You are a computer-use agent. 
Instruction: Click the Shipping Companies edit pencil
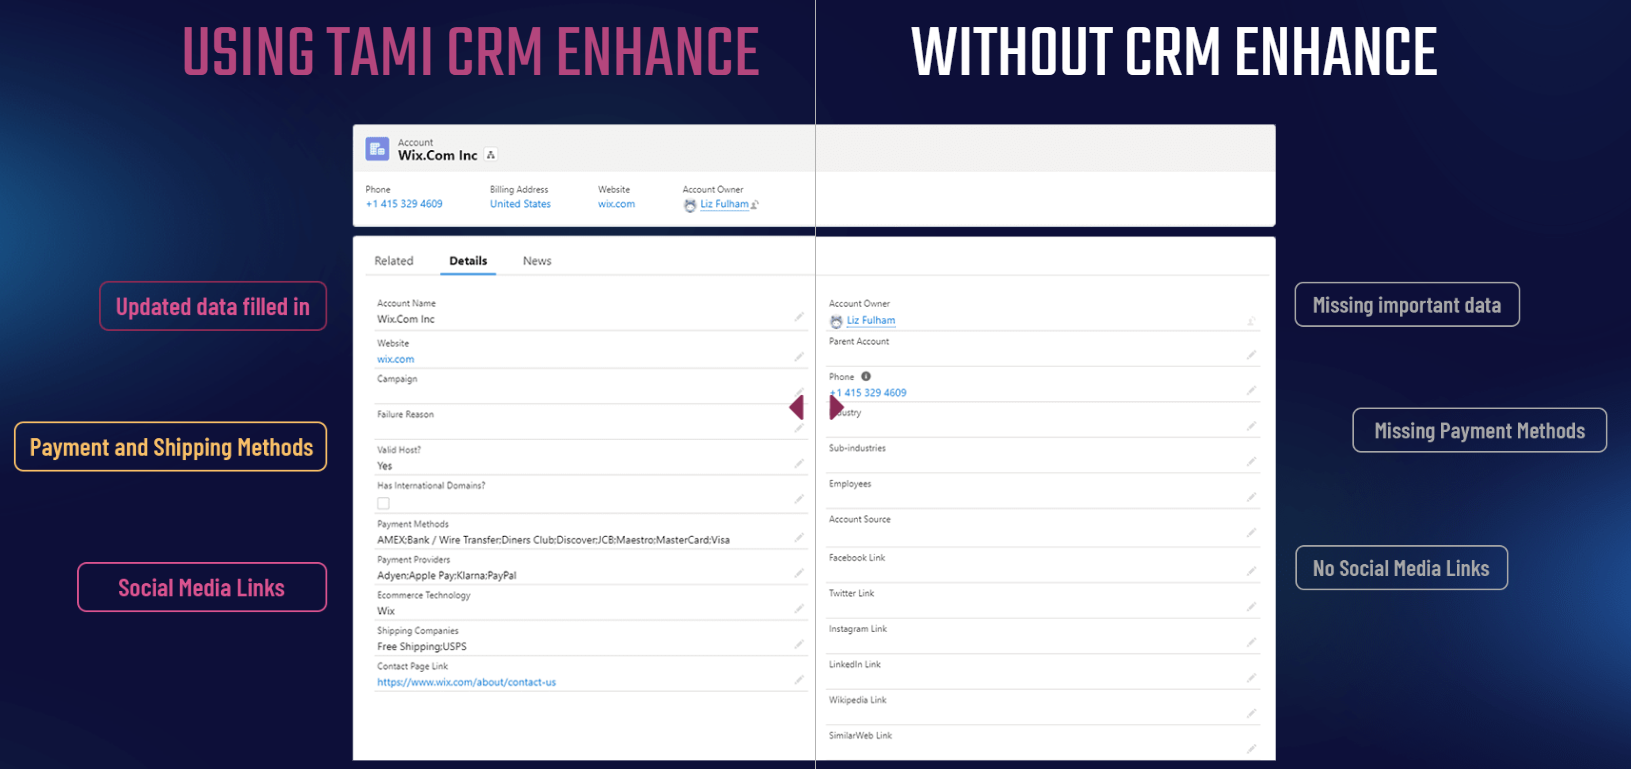(x=799, y=644)
